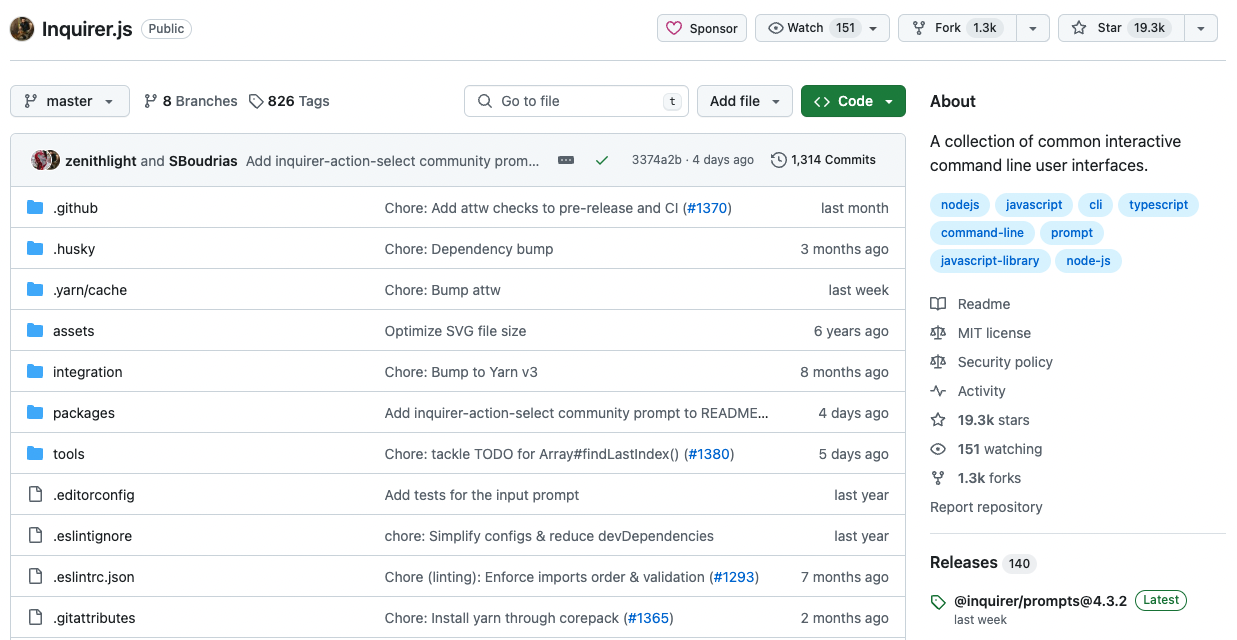Star the repository with Star button
This screenshot has width=1237, height=640.
(x=1120, y=28)
